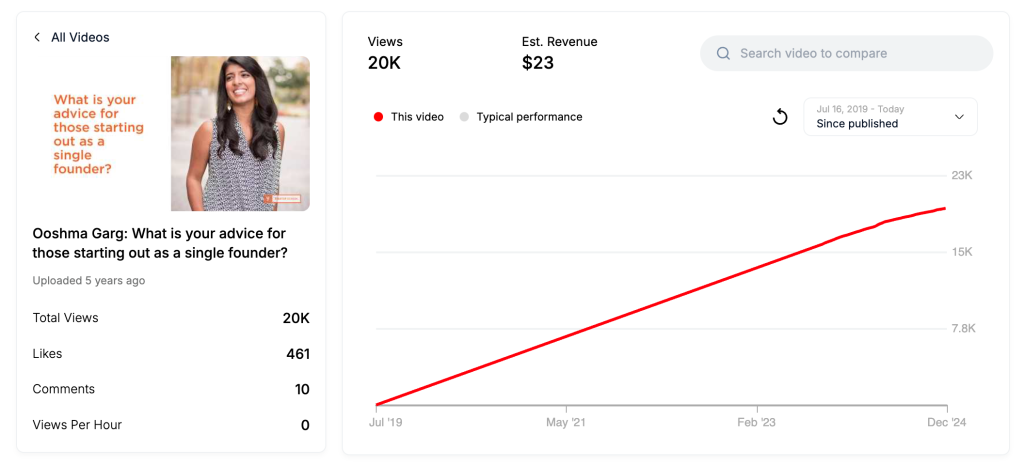The width and height of the screenshot is (1024, 465).
Task: Select the Est. Revenue metric tab
Action: (559, 53)
